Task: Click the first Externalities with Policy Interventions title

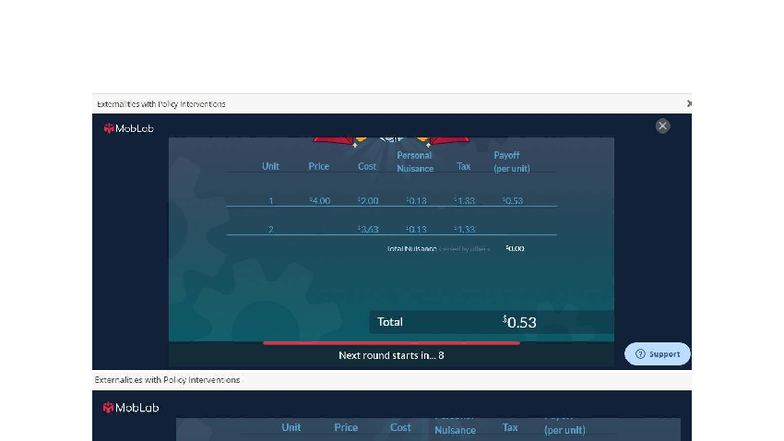Action: click(x=161, y=104)
